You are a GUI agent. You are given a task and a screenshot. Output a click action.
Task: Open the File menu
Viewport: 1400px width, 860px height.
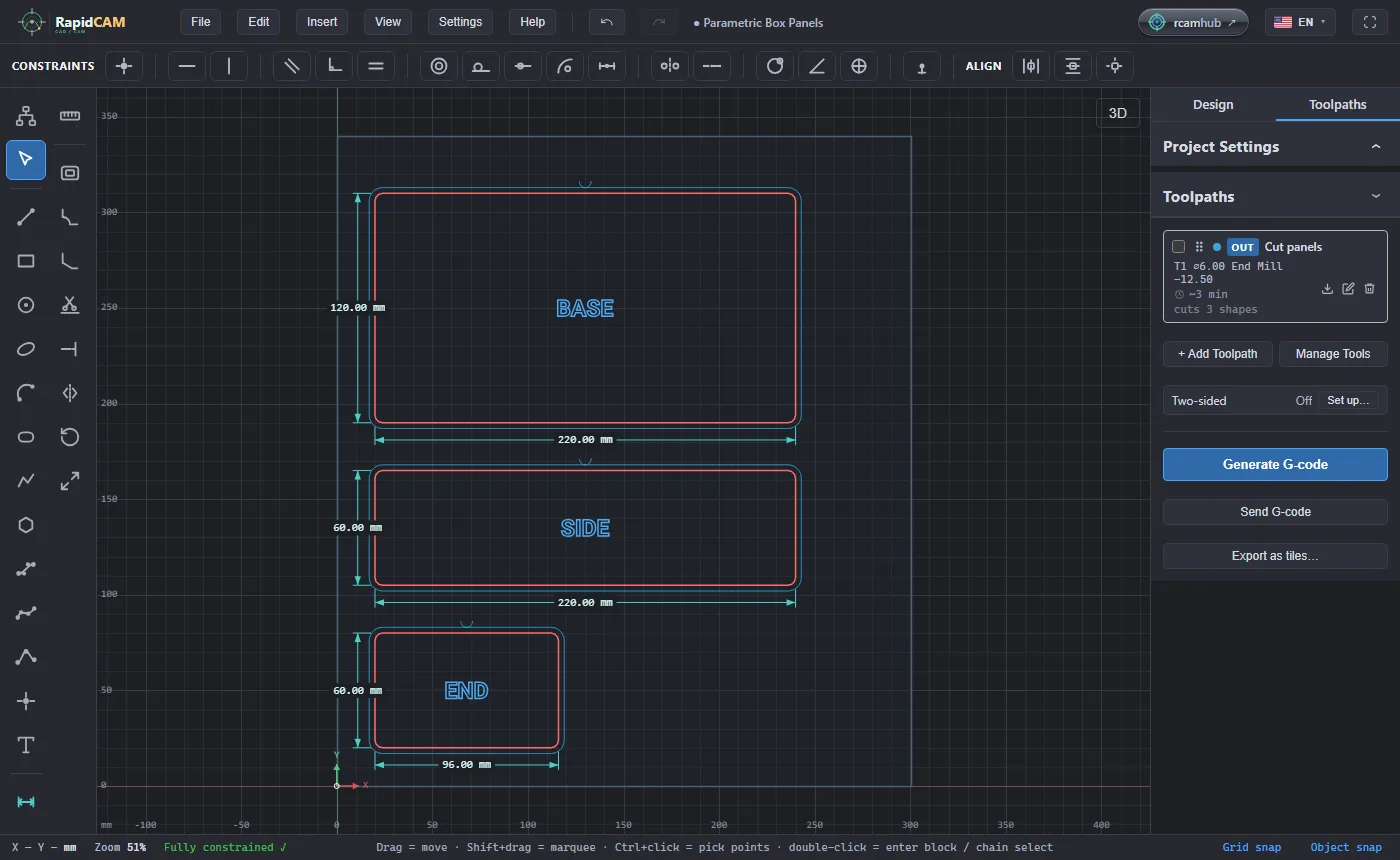click(x=200, y=22)
